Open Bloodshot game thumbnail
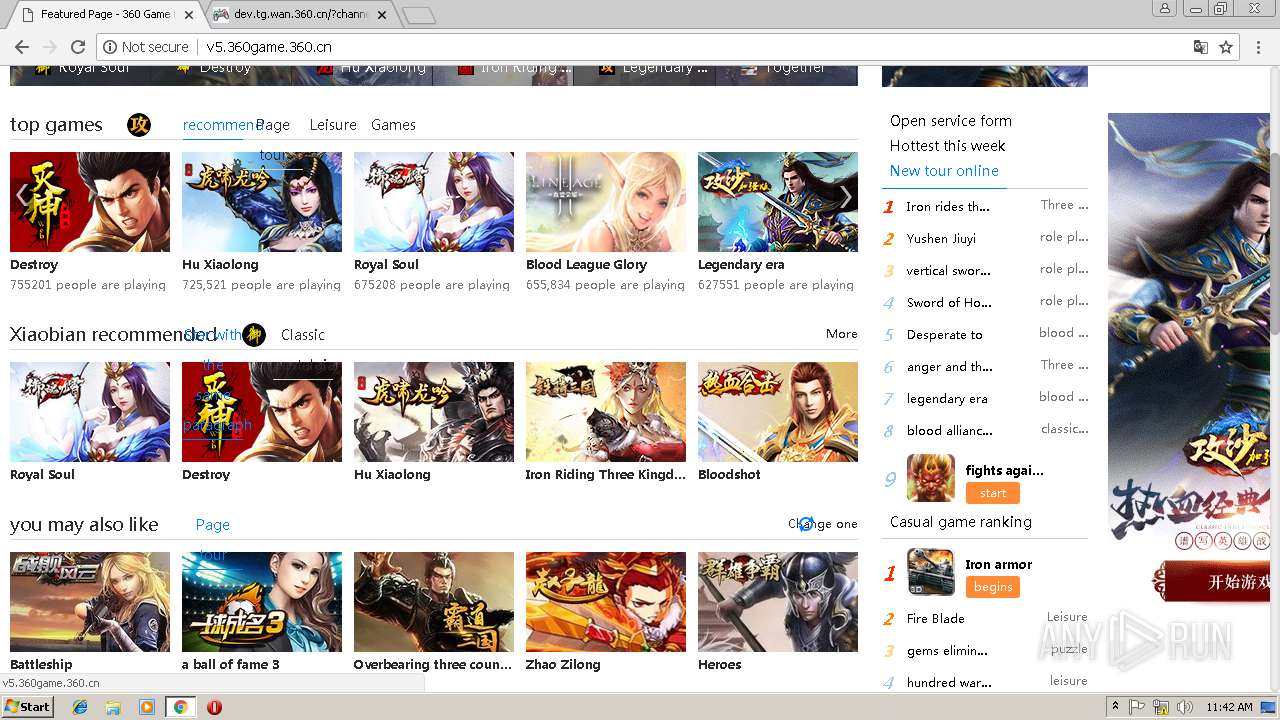 (x=778, y=412)
